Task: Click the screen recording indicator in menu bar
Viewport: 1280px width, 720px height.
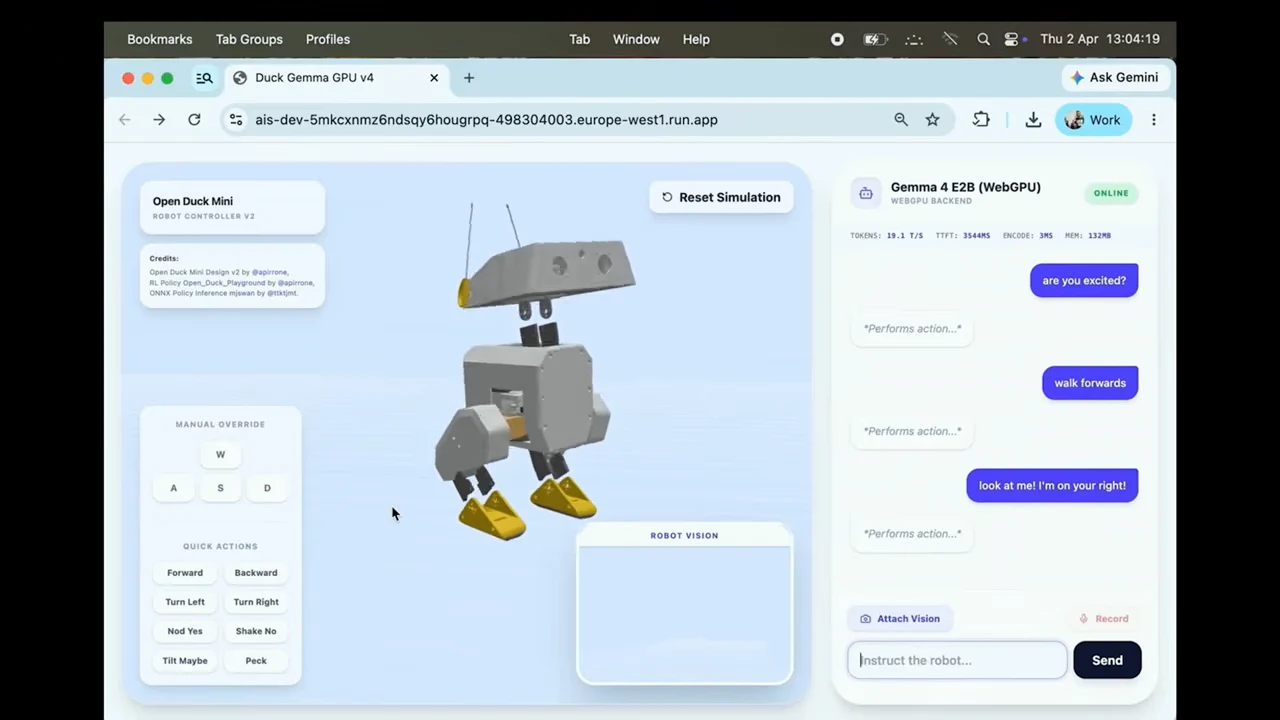Action: click(x=837, y=39)
